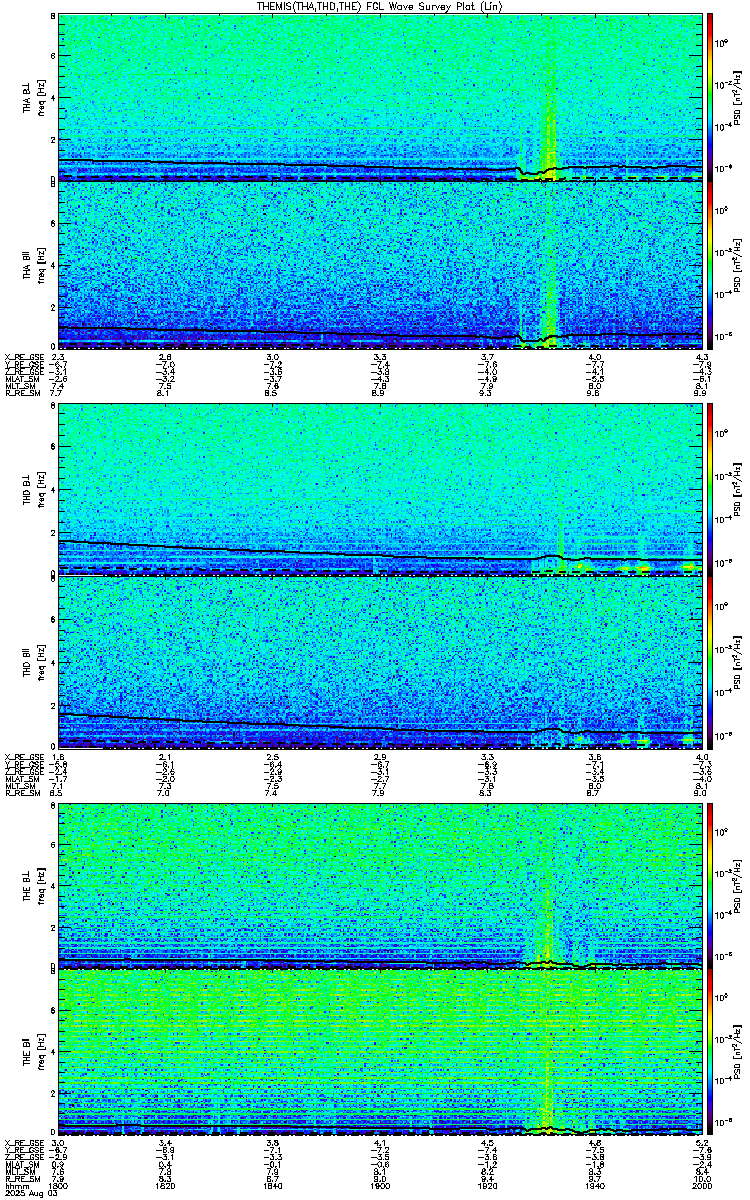Click the THE B-parallel panel color bar
750x1200 pixels.
coord(710,1051)
